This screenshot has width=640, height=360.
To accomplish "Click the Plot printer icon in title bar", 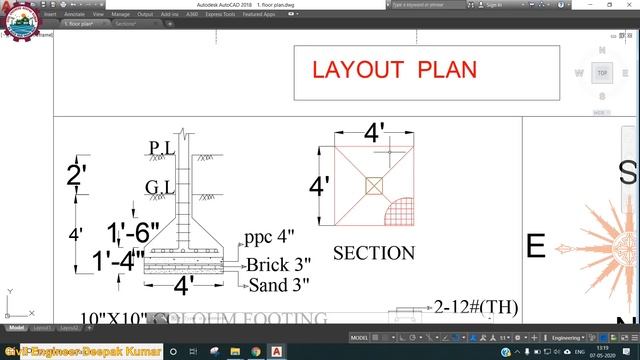I will coord(63,4).
